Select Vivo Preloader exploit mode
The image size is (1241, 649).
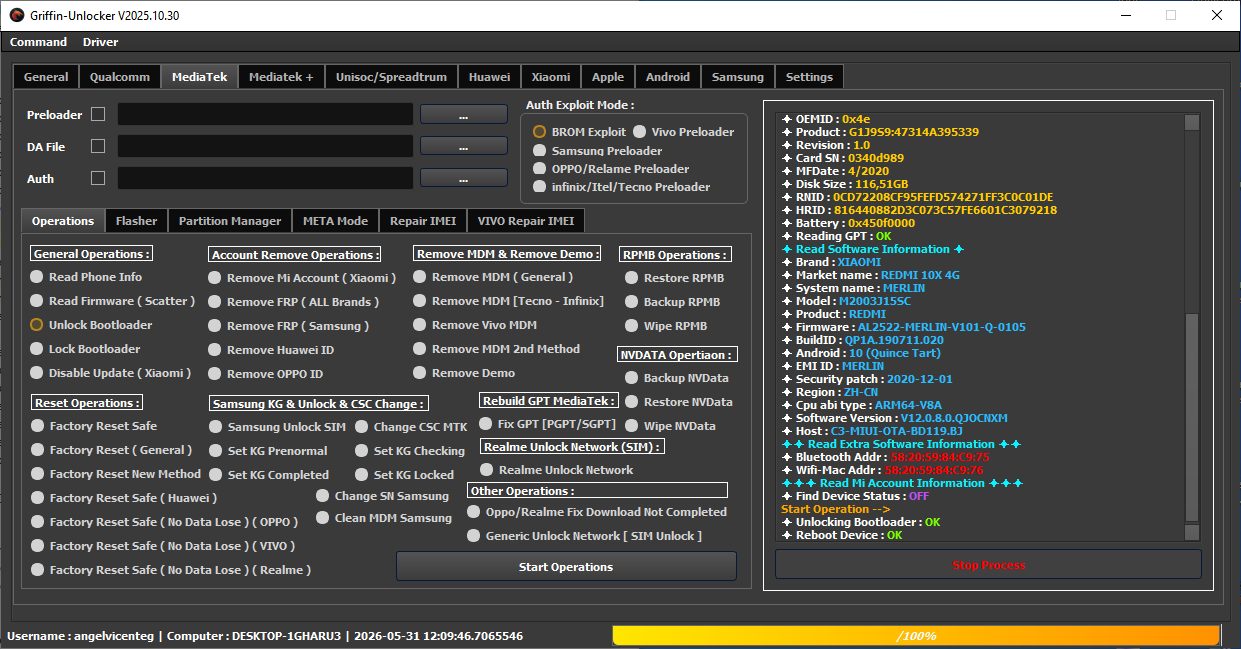coord(684,132)
